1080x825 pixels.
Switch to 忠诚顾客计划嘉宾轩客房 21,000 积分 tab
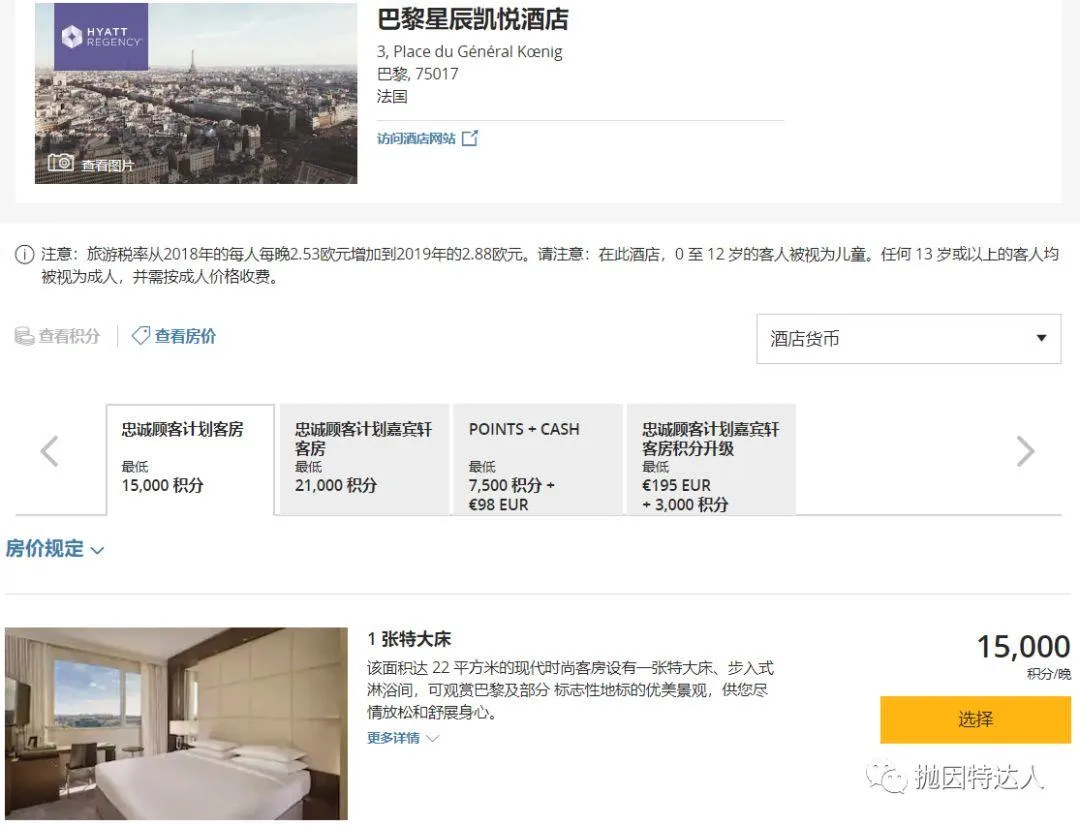[364, 459]
